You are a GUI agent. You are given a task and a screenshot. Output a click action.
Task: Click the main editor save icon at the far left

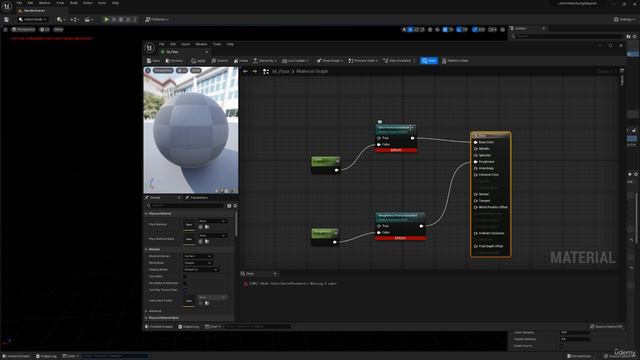click(7, 19)
